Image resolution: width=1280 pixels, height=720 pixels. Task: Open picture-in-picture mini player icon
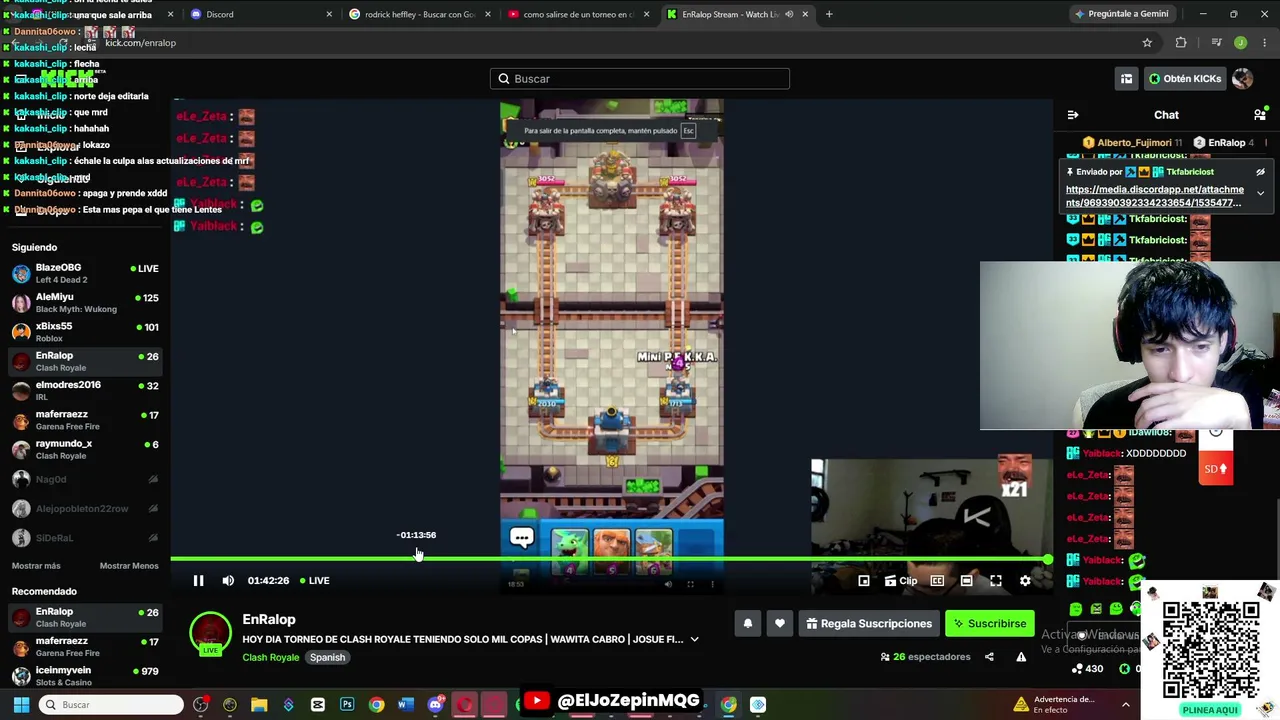tap(864, 581)
